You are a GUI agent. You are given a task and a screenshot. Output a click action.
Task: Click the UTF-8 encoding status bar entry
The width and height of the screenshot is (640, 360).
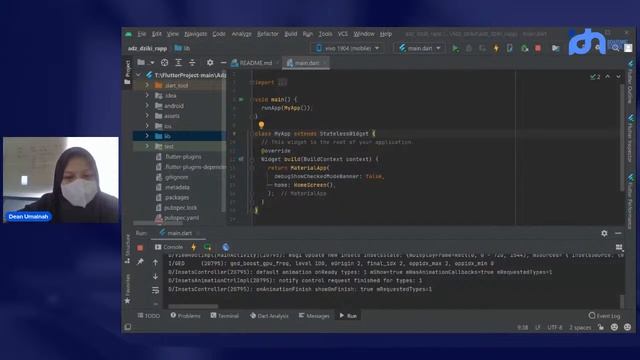(555, 327)
